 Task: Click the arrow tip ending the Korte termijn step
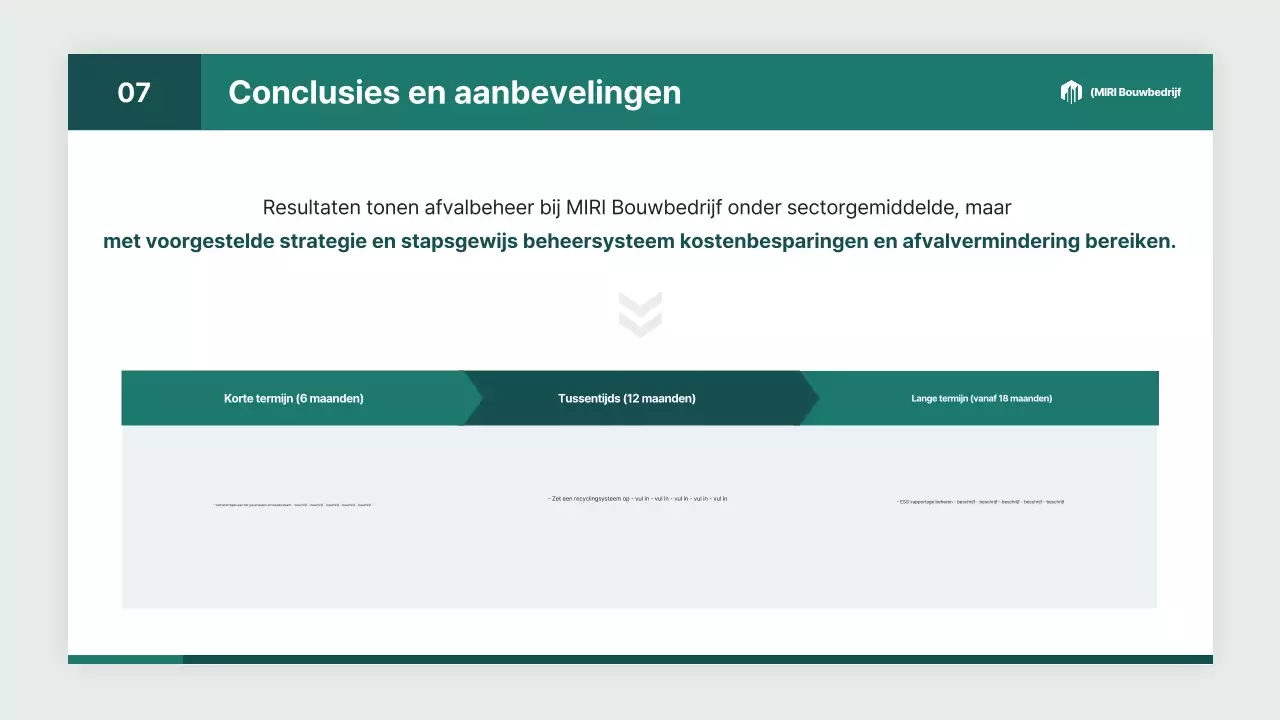point(472,398)
